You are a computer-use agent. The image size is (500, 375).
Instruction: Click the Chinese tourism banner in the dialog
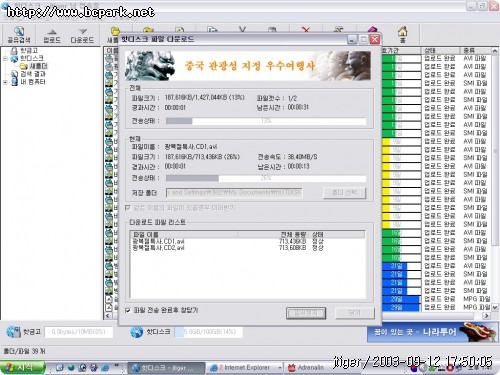pyautogui.click(x=248, y=66)
